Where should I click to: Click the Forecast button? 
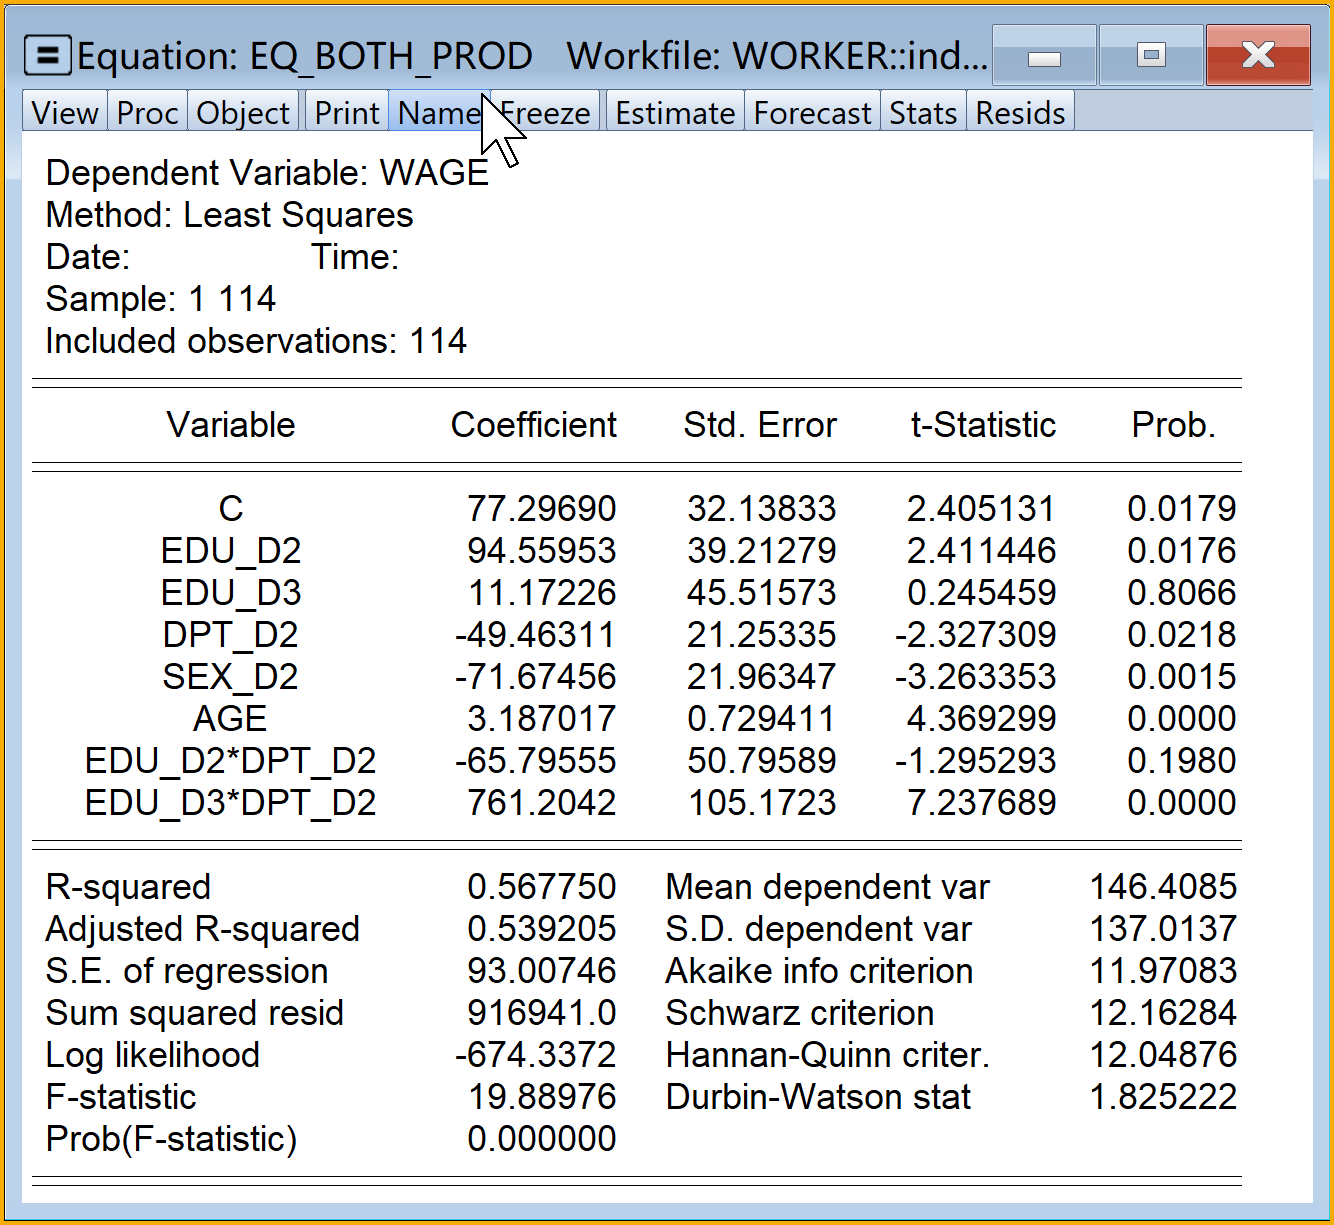[812, 113]
